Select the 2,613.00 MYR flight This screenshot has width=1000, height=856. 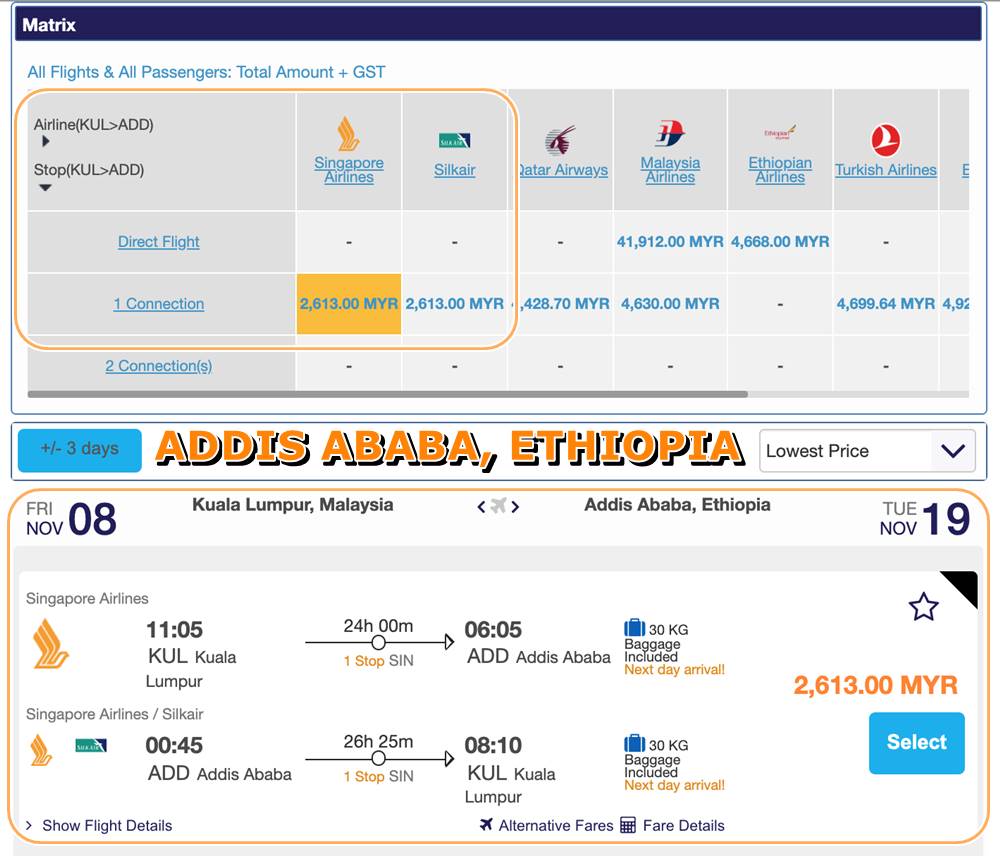click(x=916, y=742)
